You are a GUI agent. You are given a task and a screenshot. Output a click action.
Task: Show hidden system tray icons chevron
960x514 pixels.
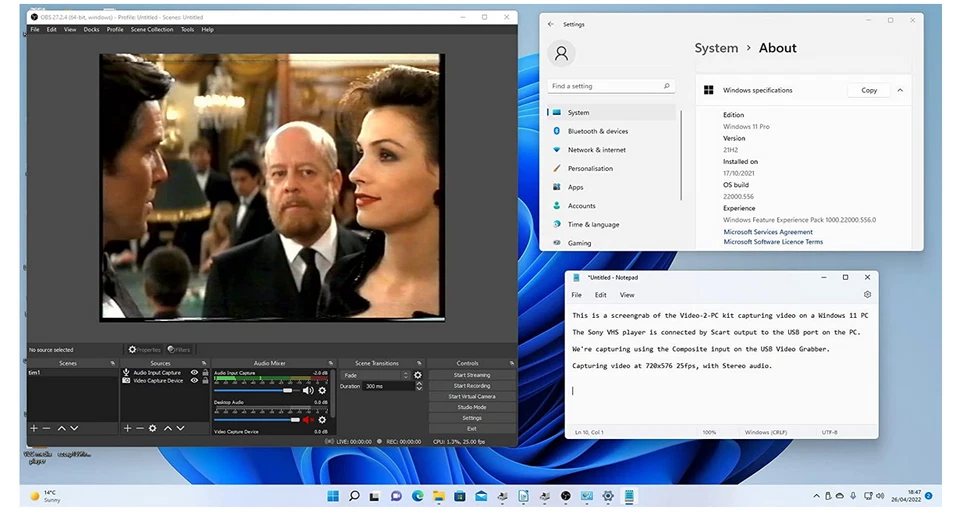coord(816,496)
